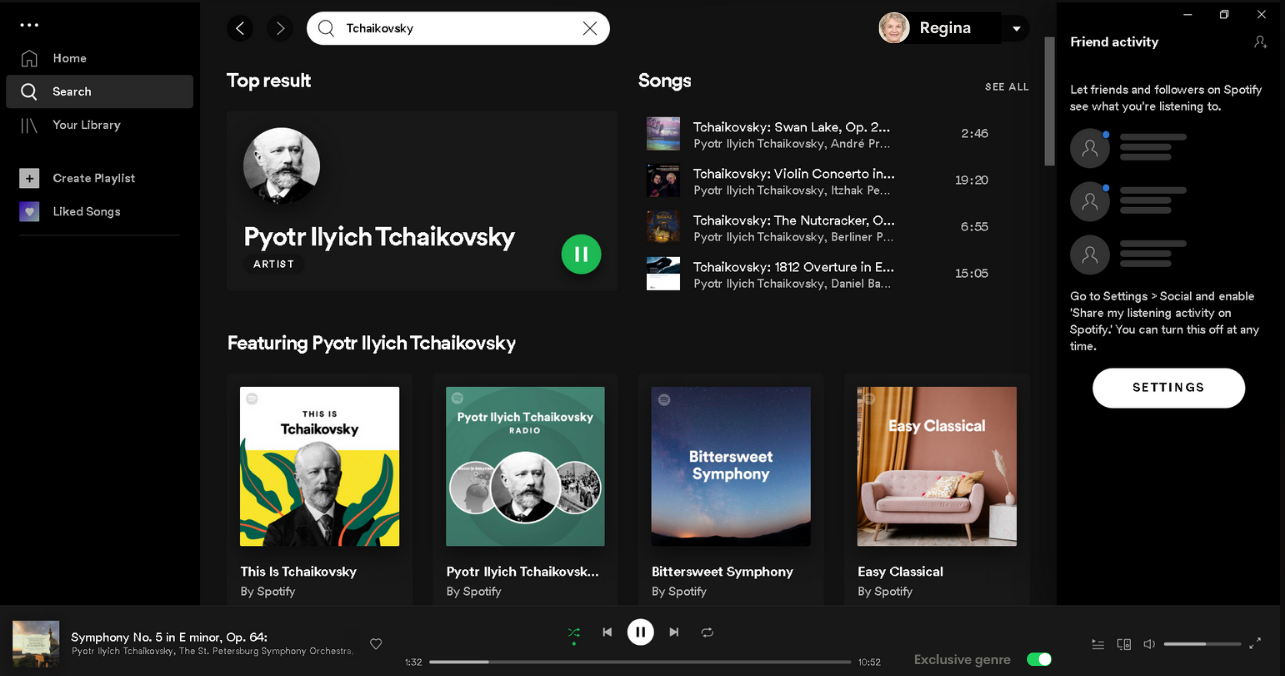Open the Easy Classical playlist cover
Screen dimensions: 1285x676
937,466
